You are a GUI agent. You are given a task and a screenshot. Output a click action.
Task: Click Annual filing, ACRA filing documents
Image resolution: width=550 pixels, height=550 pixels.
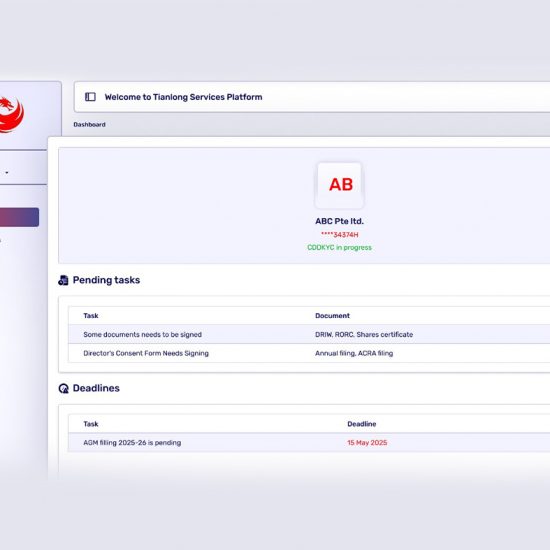(354, 353)
